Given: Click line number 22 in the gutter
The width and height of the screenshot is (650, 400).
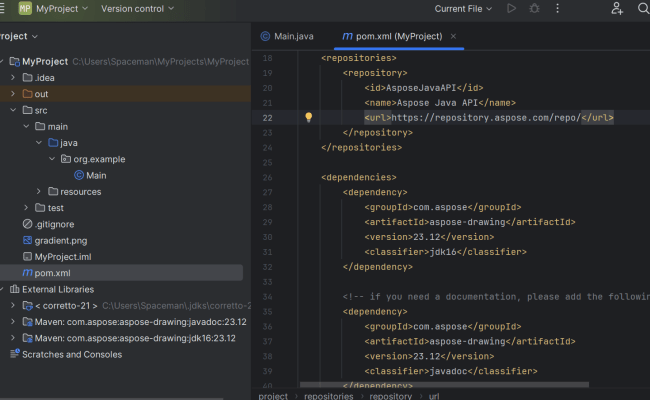Looking at the screenshot, I should tap(267, 118).
